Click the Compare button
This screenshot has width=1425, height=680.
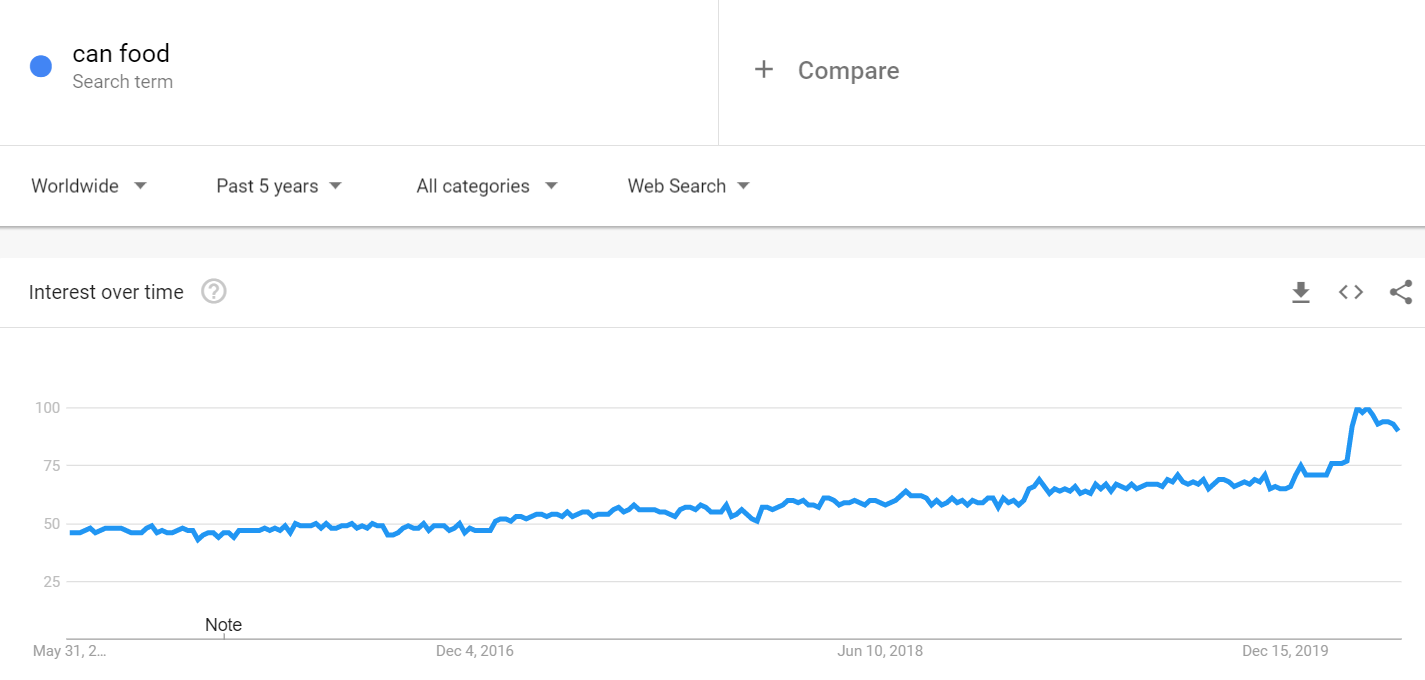848,71
